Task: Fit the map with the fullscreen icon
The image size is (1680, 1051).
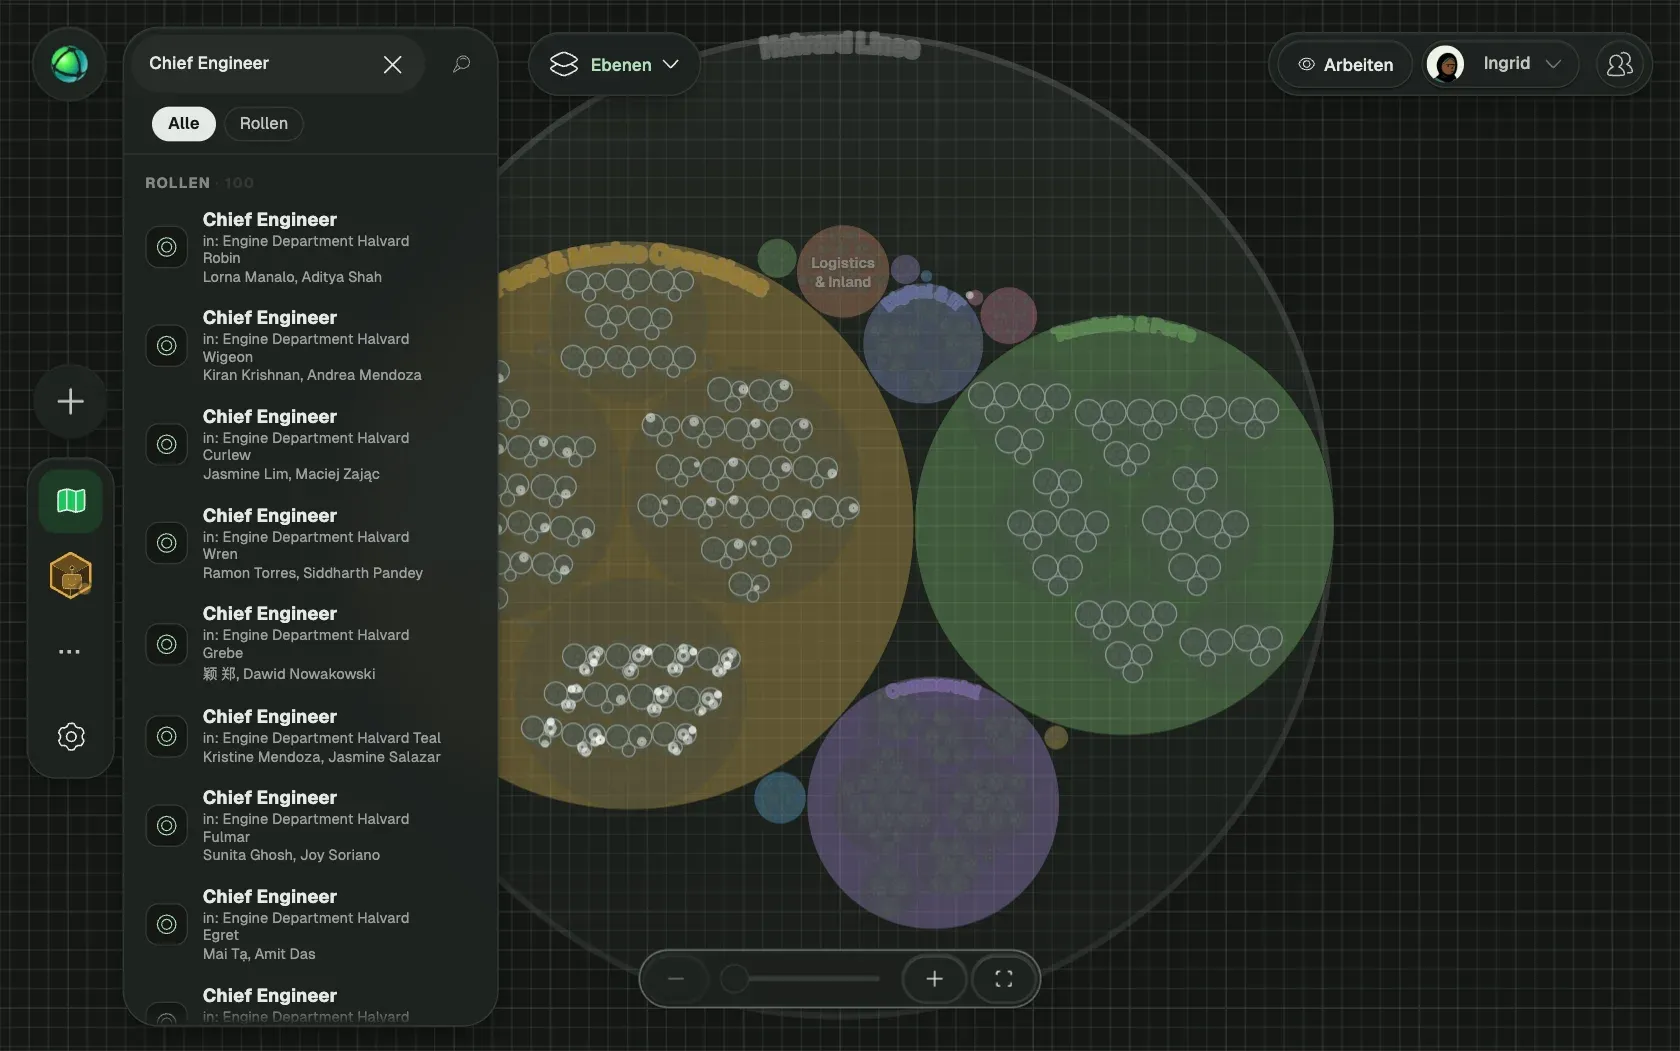Action: point(1003,979)
